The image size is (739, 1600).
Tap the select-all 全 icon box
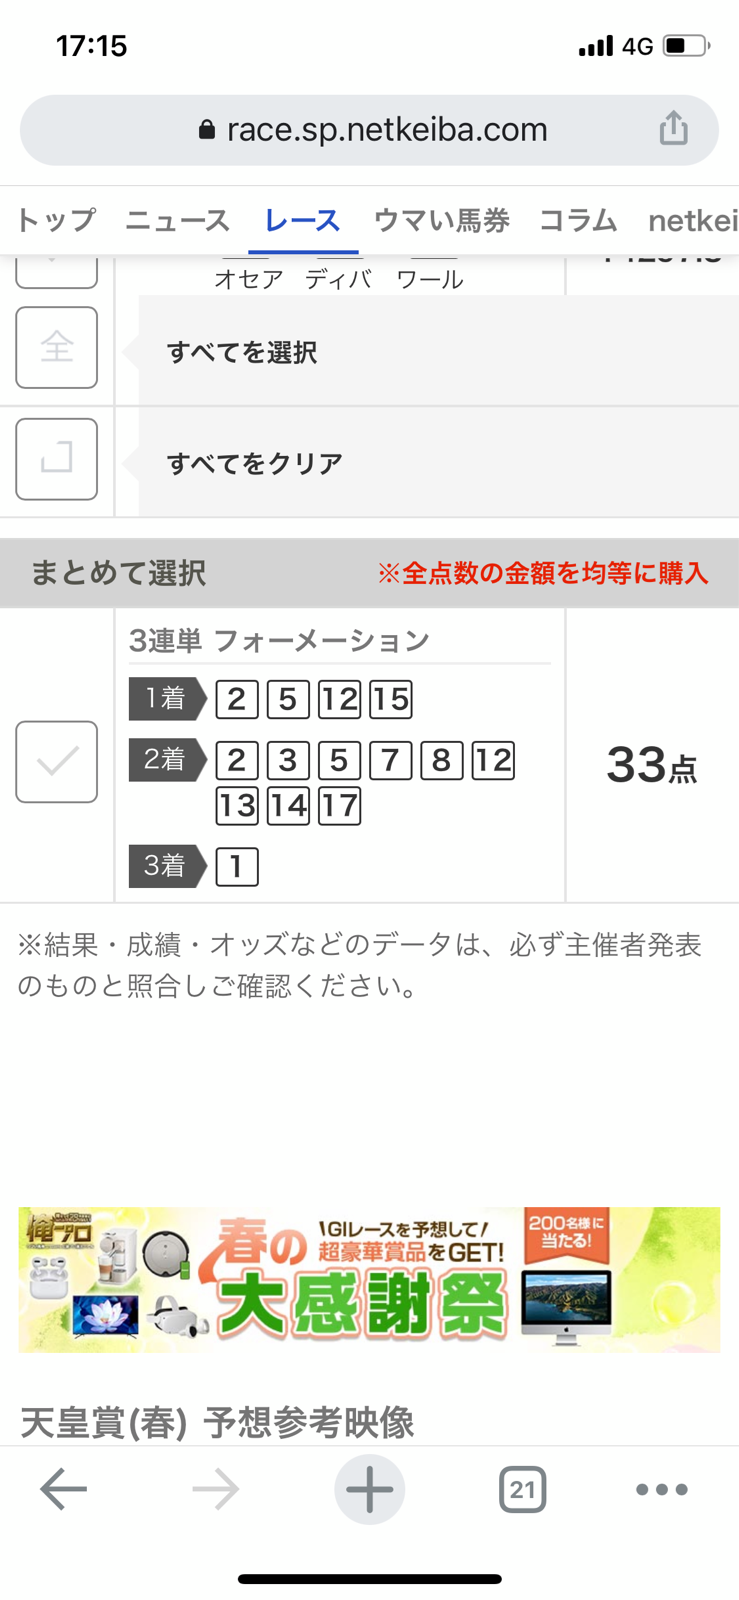pyautogui.click(x=56, y=348)
